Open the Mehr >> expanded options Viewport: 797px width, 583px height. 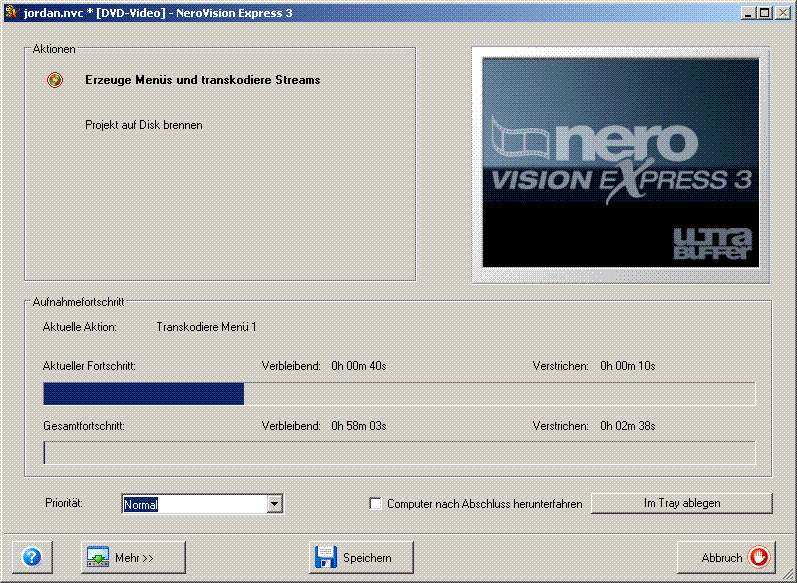133,557
